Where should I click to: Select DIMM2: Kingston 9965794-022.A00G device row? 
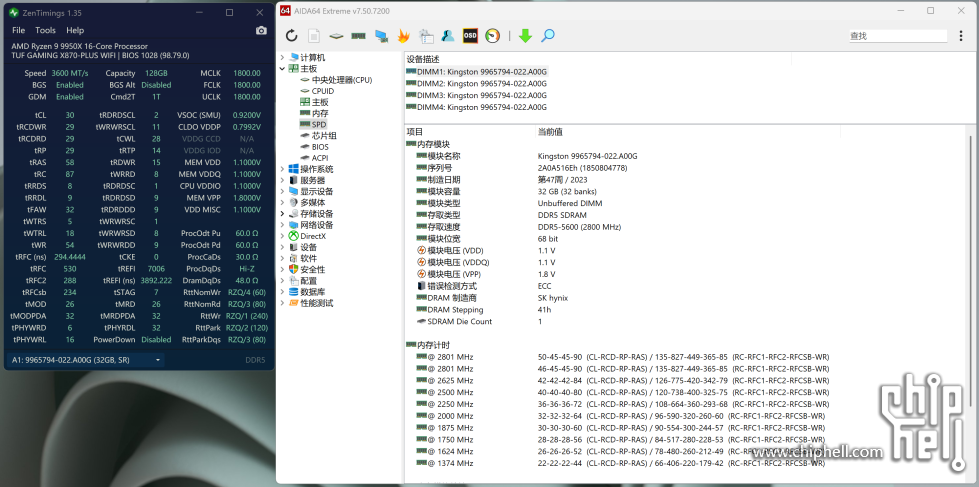pyautogui.click(x=476, y=84)
